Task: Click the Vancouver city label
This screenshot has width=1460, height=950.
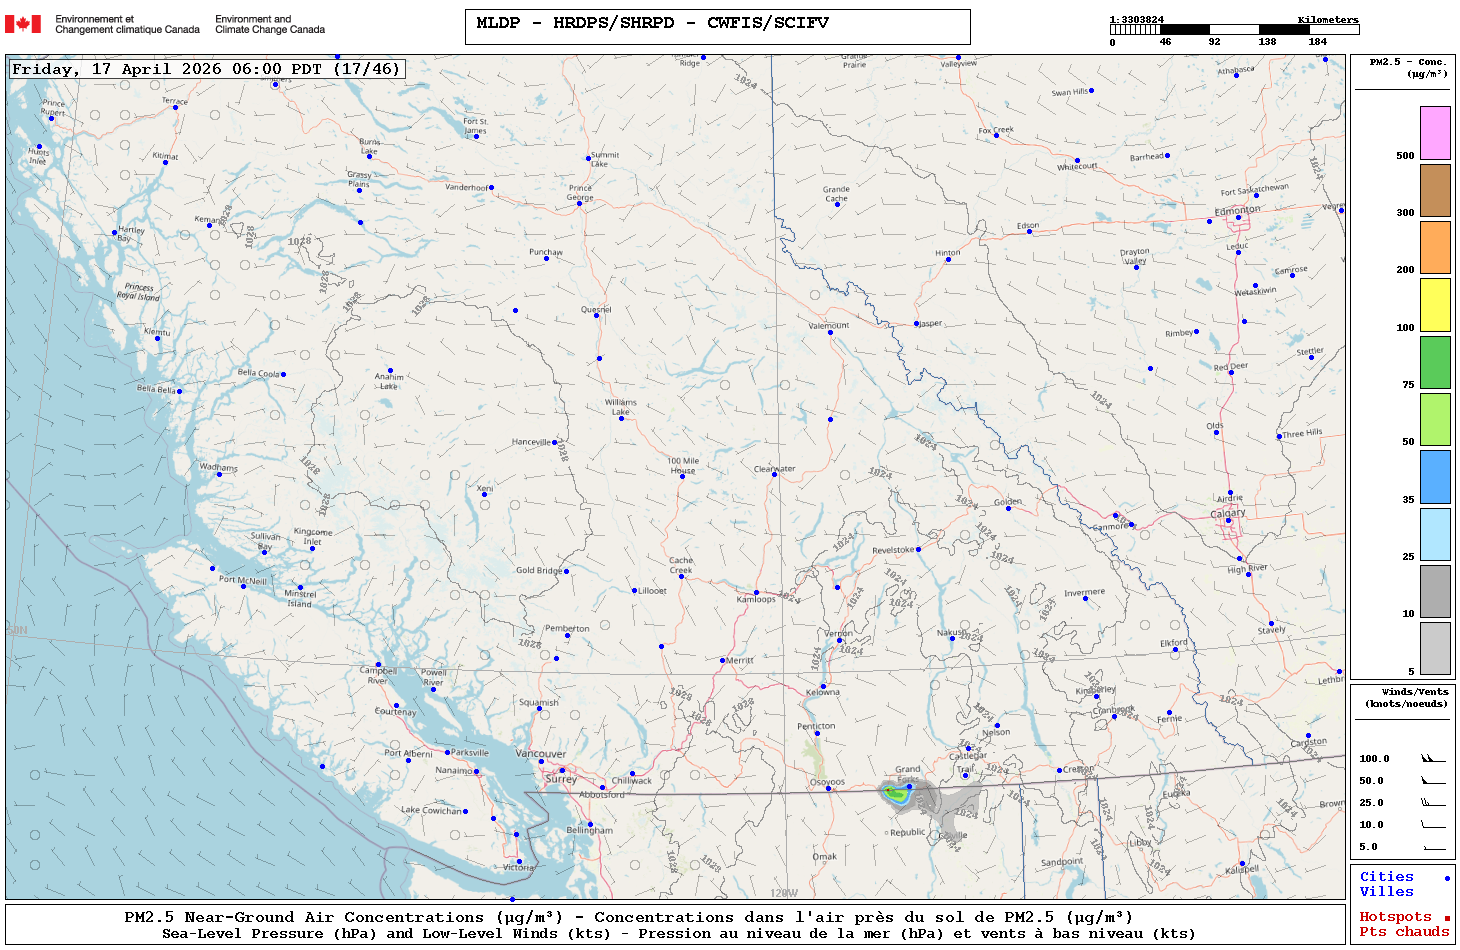Action: [541, 754]
